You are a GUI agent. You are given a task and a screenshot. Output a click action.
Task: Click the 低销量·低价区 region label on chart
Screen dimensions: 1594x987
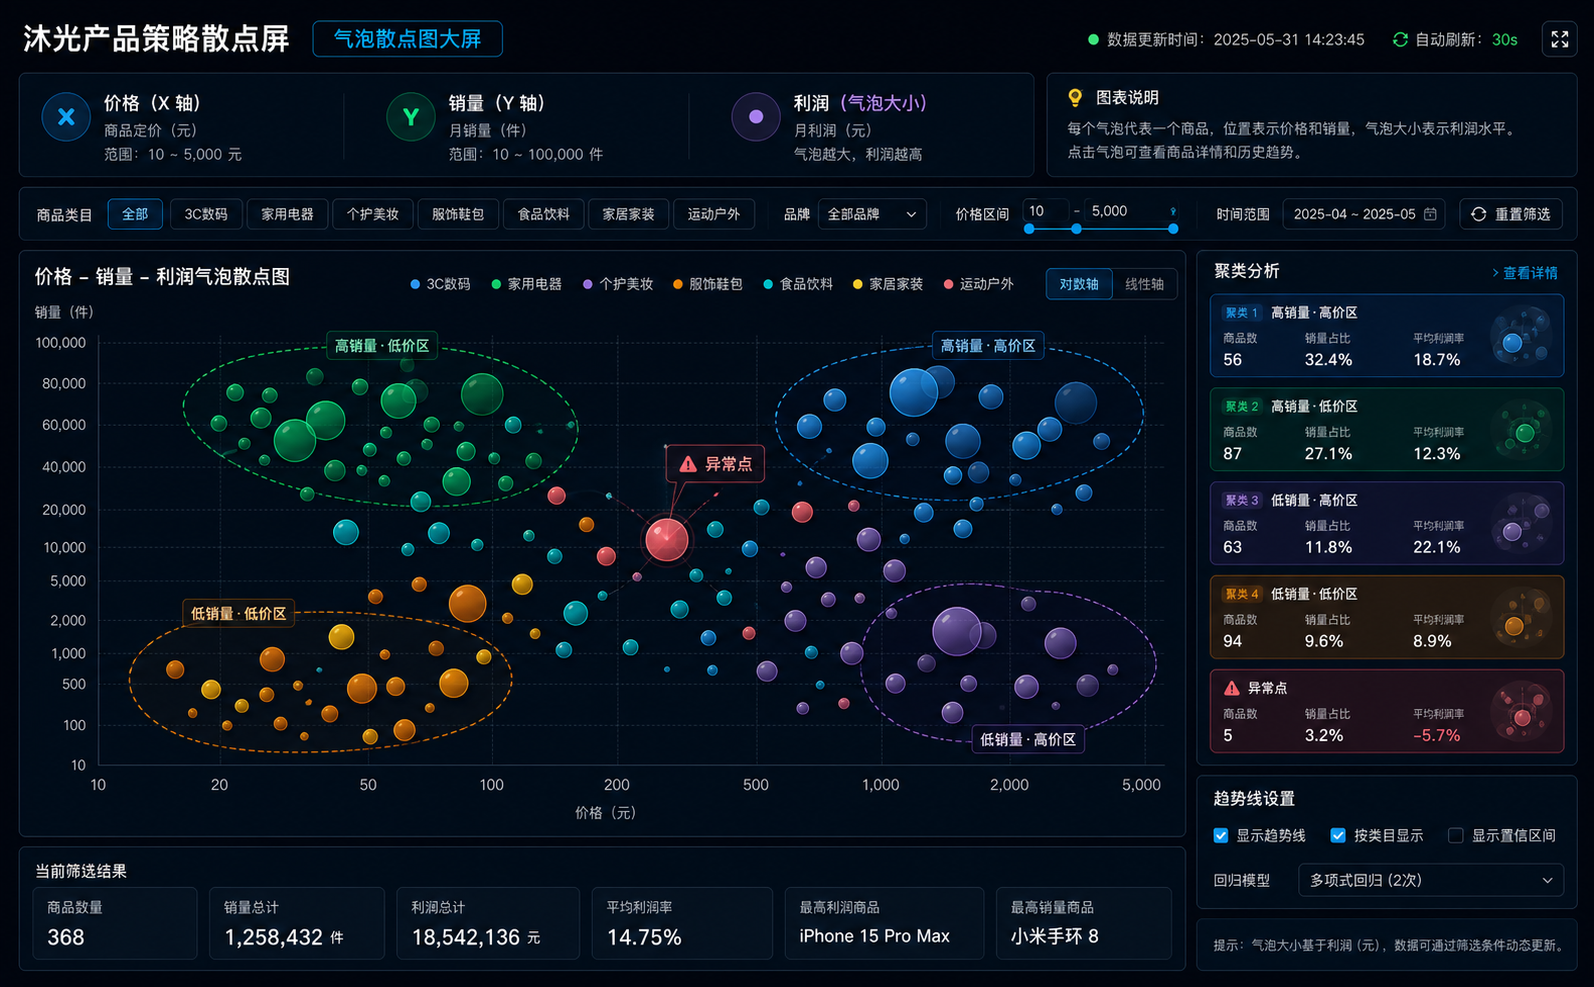238,613
